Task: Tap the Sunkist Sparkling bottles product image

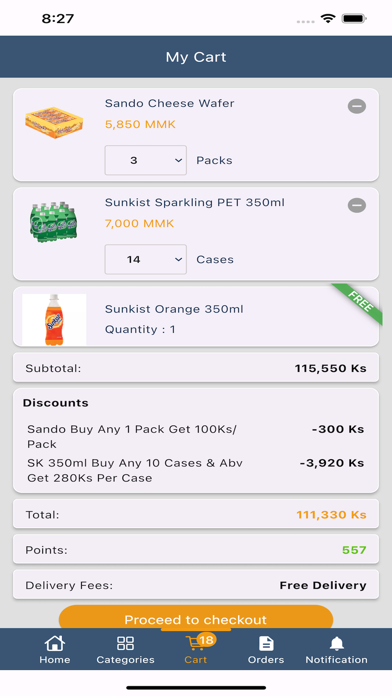Action: [54, 222]
